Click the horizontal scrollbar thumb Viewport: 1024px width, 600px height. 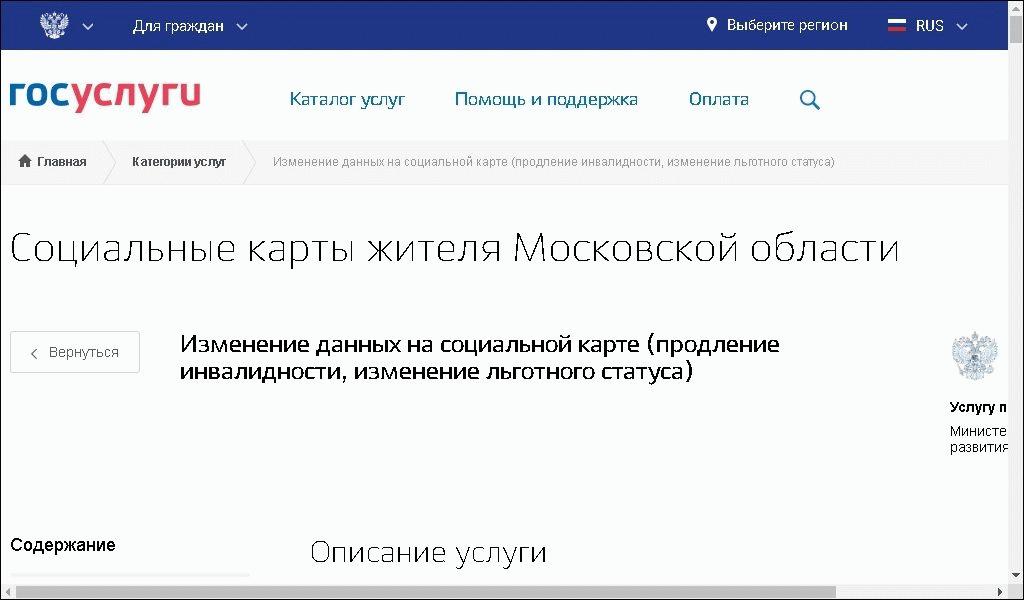[x=424, y=592]
